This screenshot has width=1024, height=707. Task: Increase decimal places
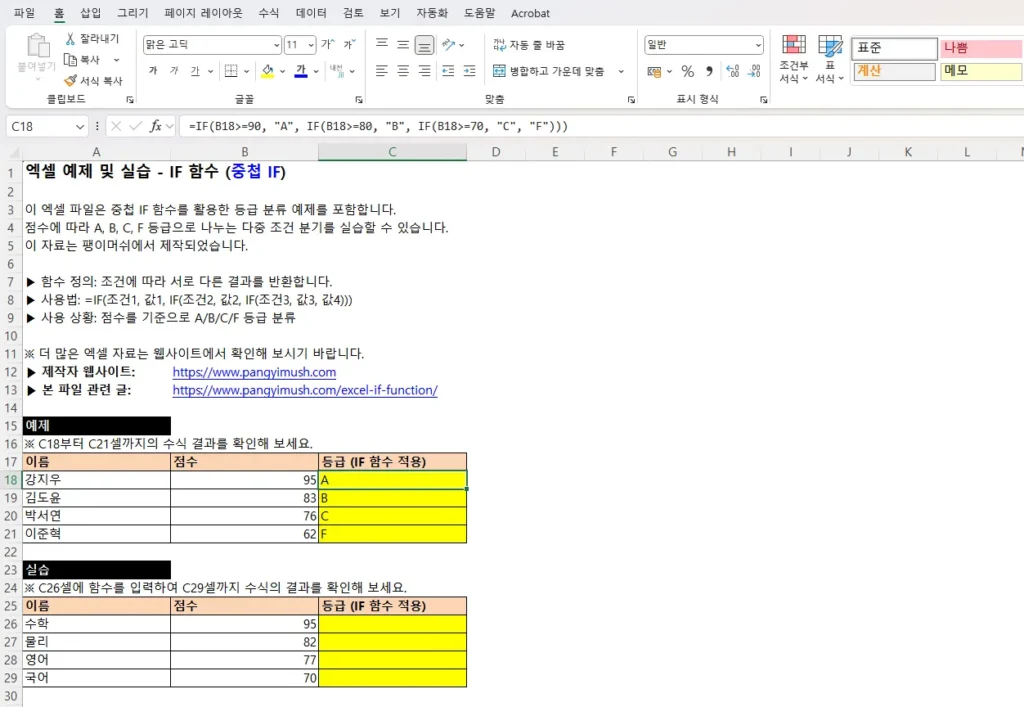(733, 71)
